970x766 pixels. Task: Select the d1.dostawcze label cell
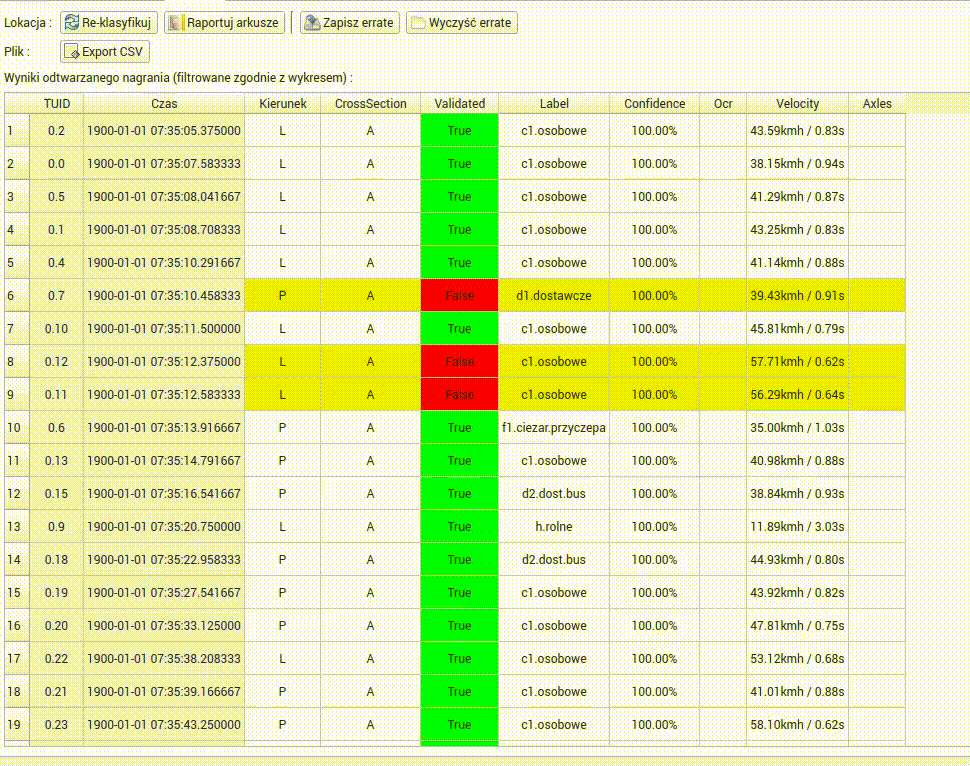pyautogui.click(x=553, y=296)
